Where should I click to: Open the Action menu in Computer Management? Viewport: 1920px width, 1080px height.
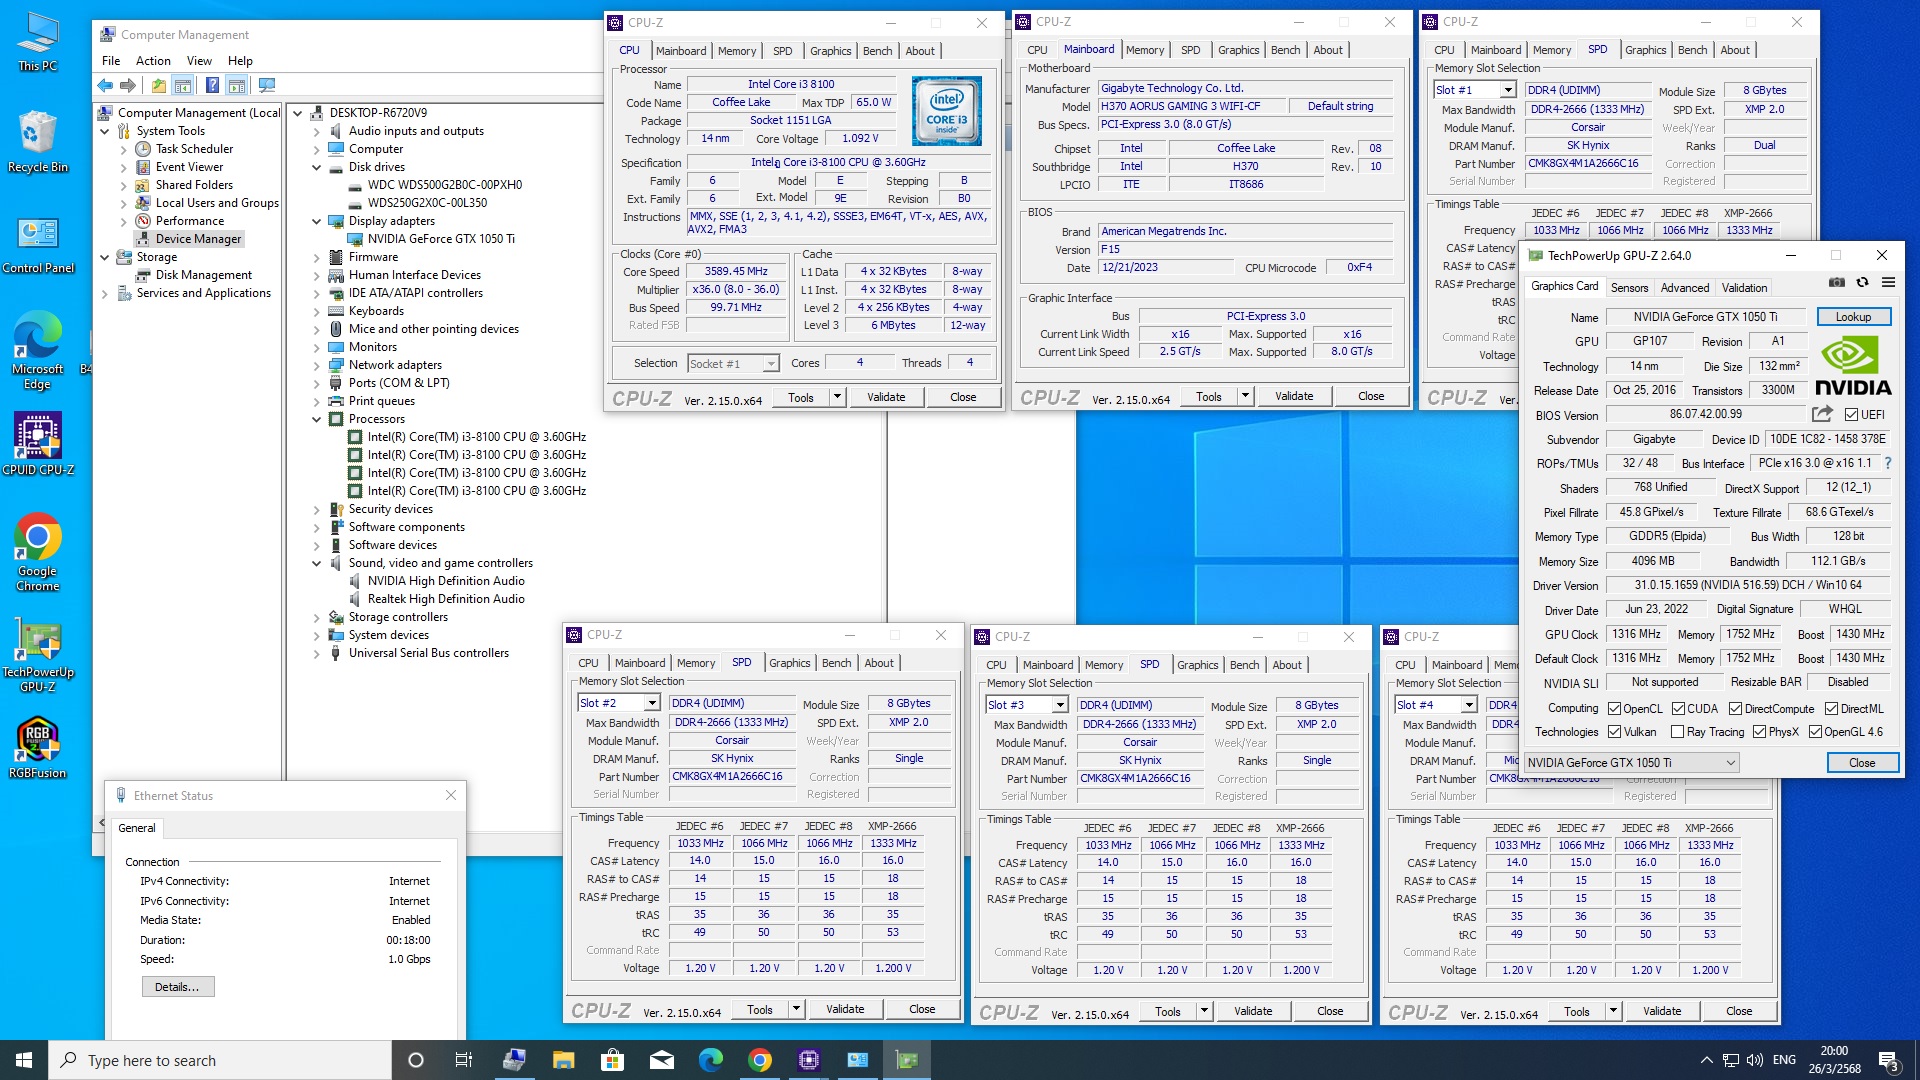click(x=153, y=61)
